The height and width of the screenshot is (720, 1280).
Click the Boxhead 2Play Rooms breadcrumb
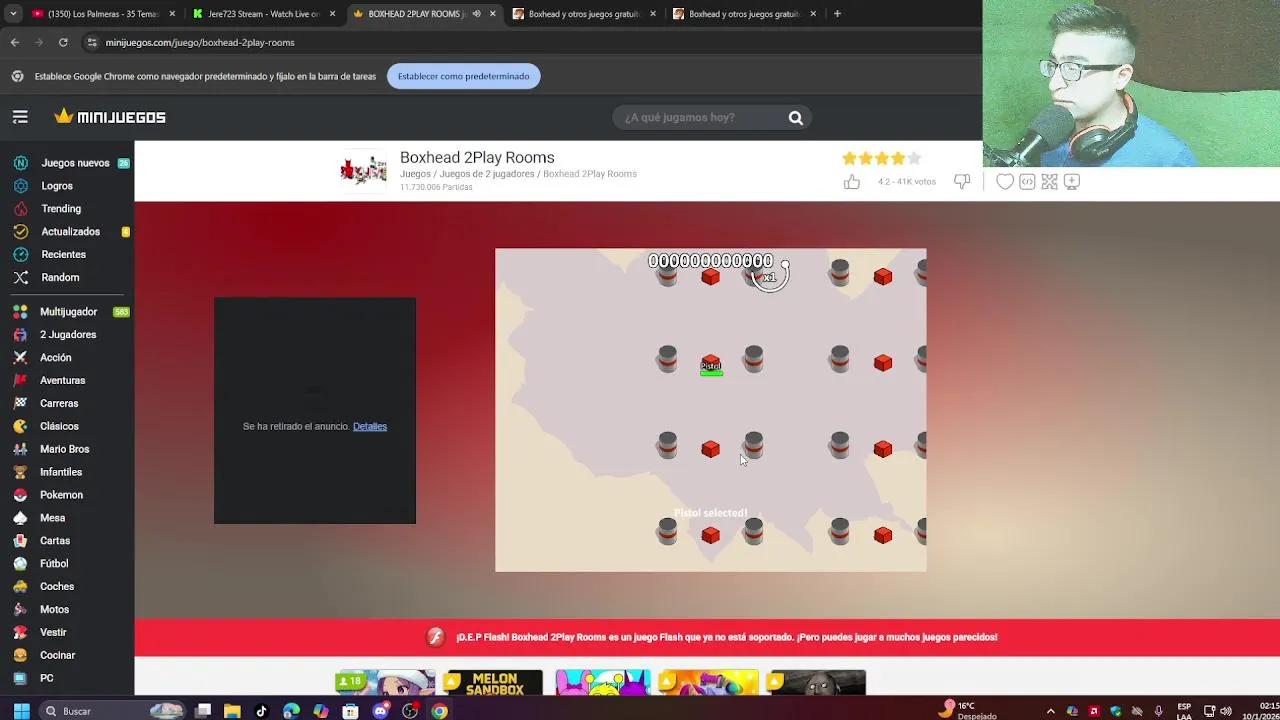pos(590,174)
